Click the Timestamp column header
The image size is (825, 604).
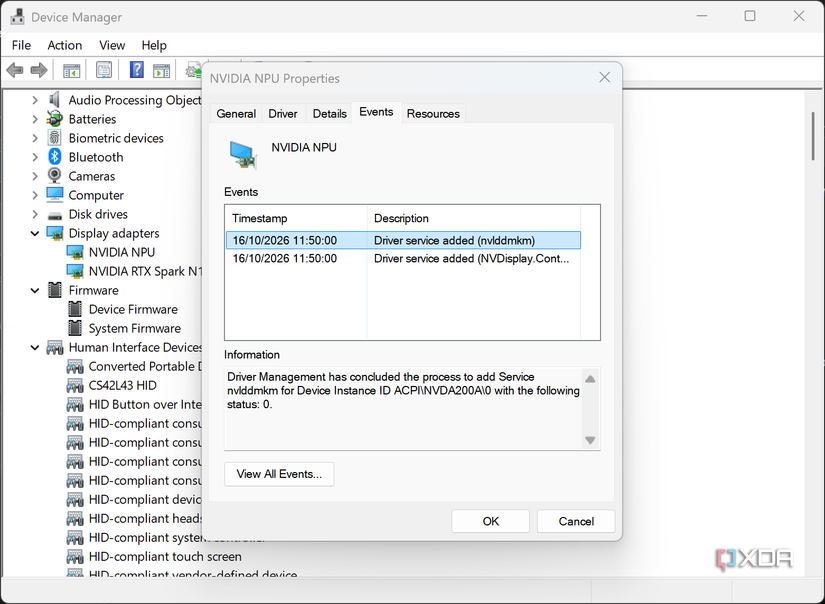pyautogui.click(x=296, y=218)
